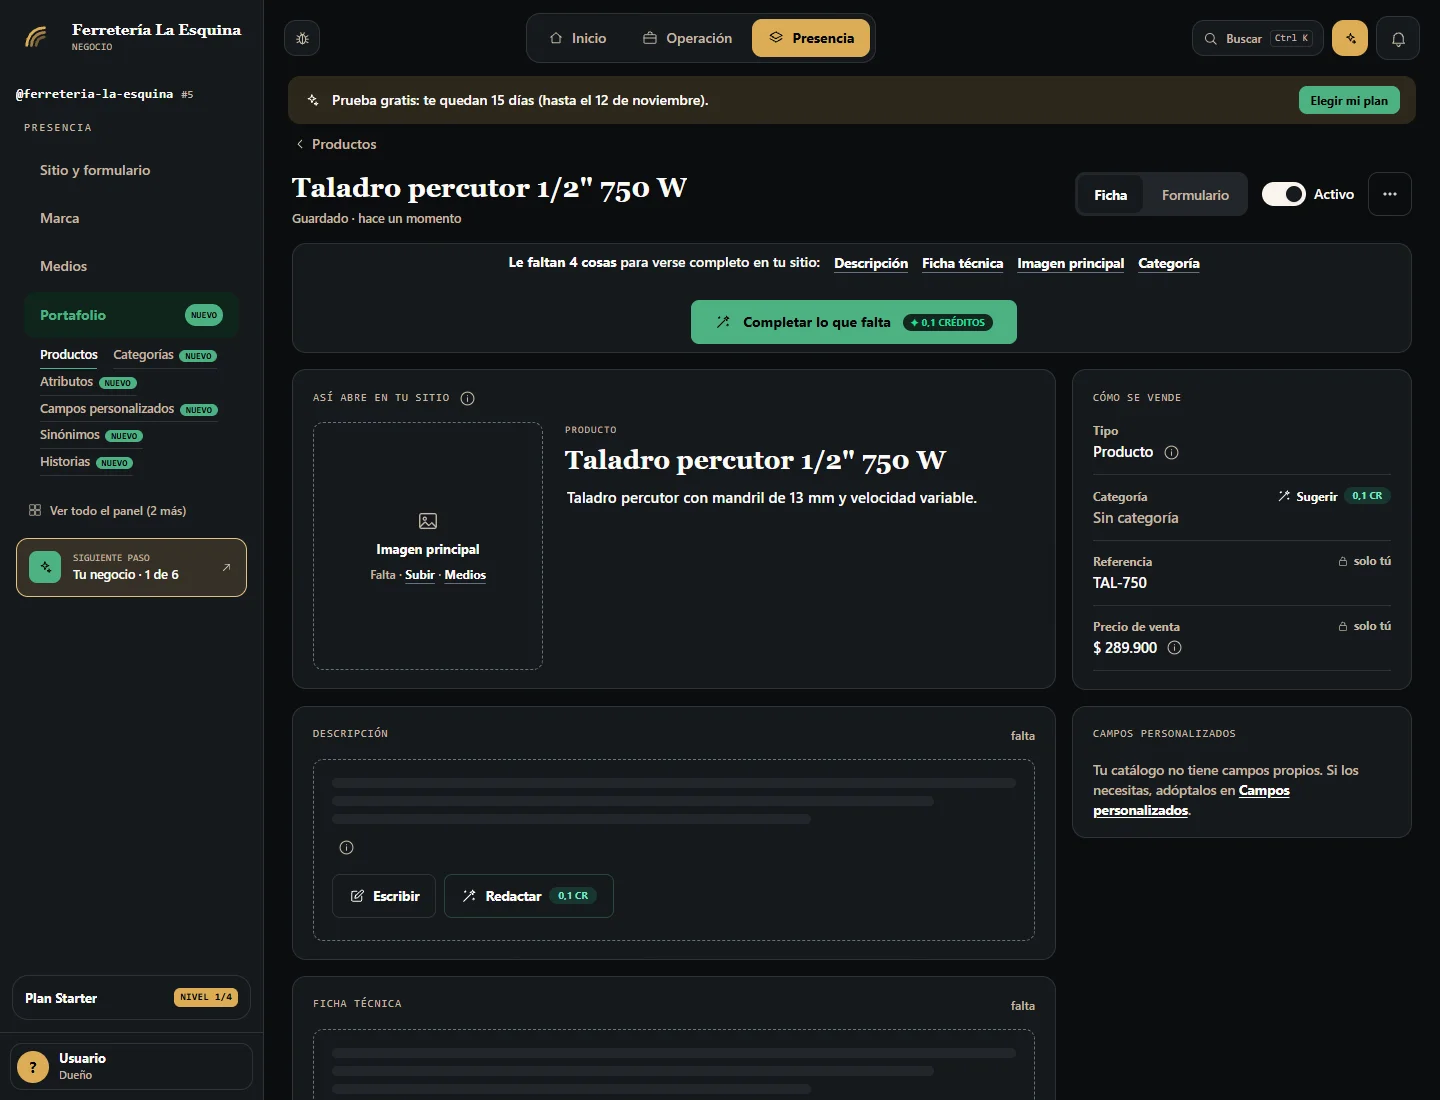Select the Presencia navigation tab

(x=811, y=38)
